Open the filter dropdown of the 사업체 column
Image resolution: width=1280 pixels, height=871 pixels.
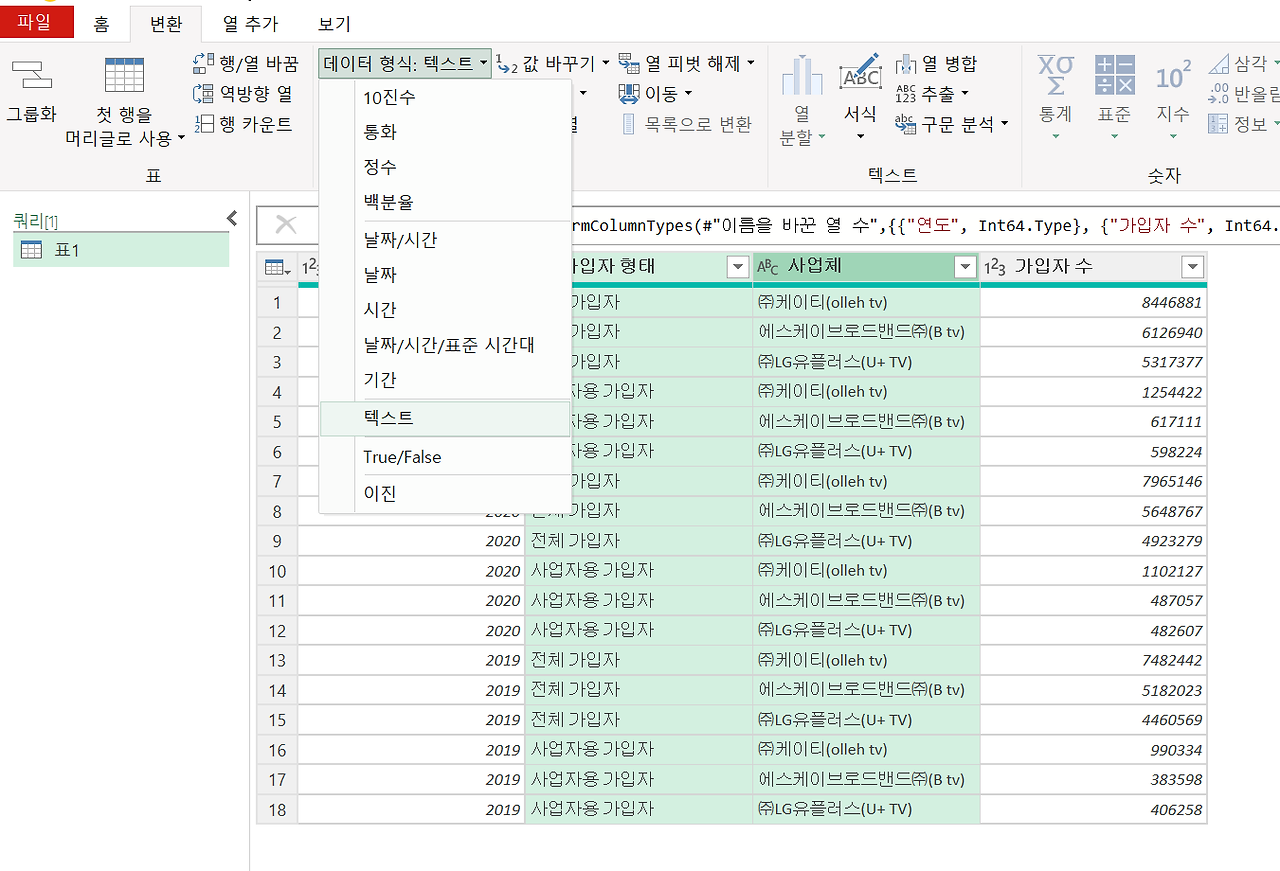pos(965,267)
